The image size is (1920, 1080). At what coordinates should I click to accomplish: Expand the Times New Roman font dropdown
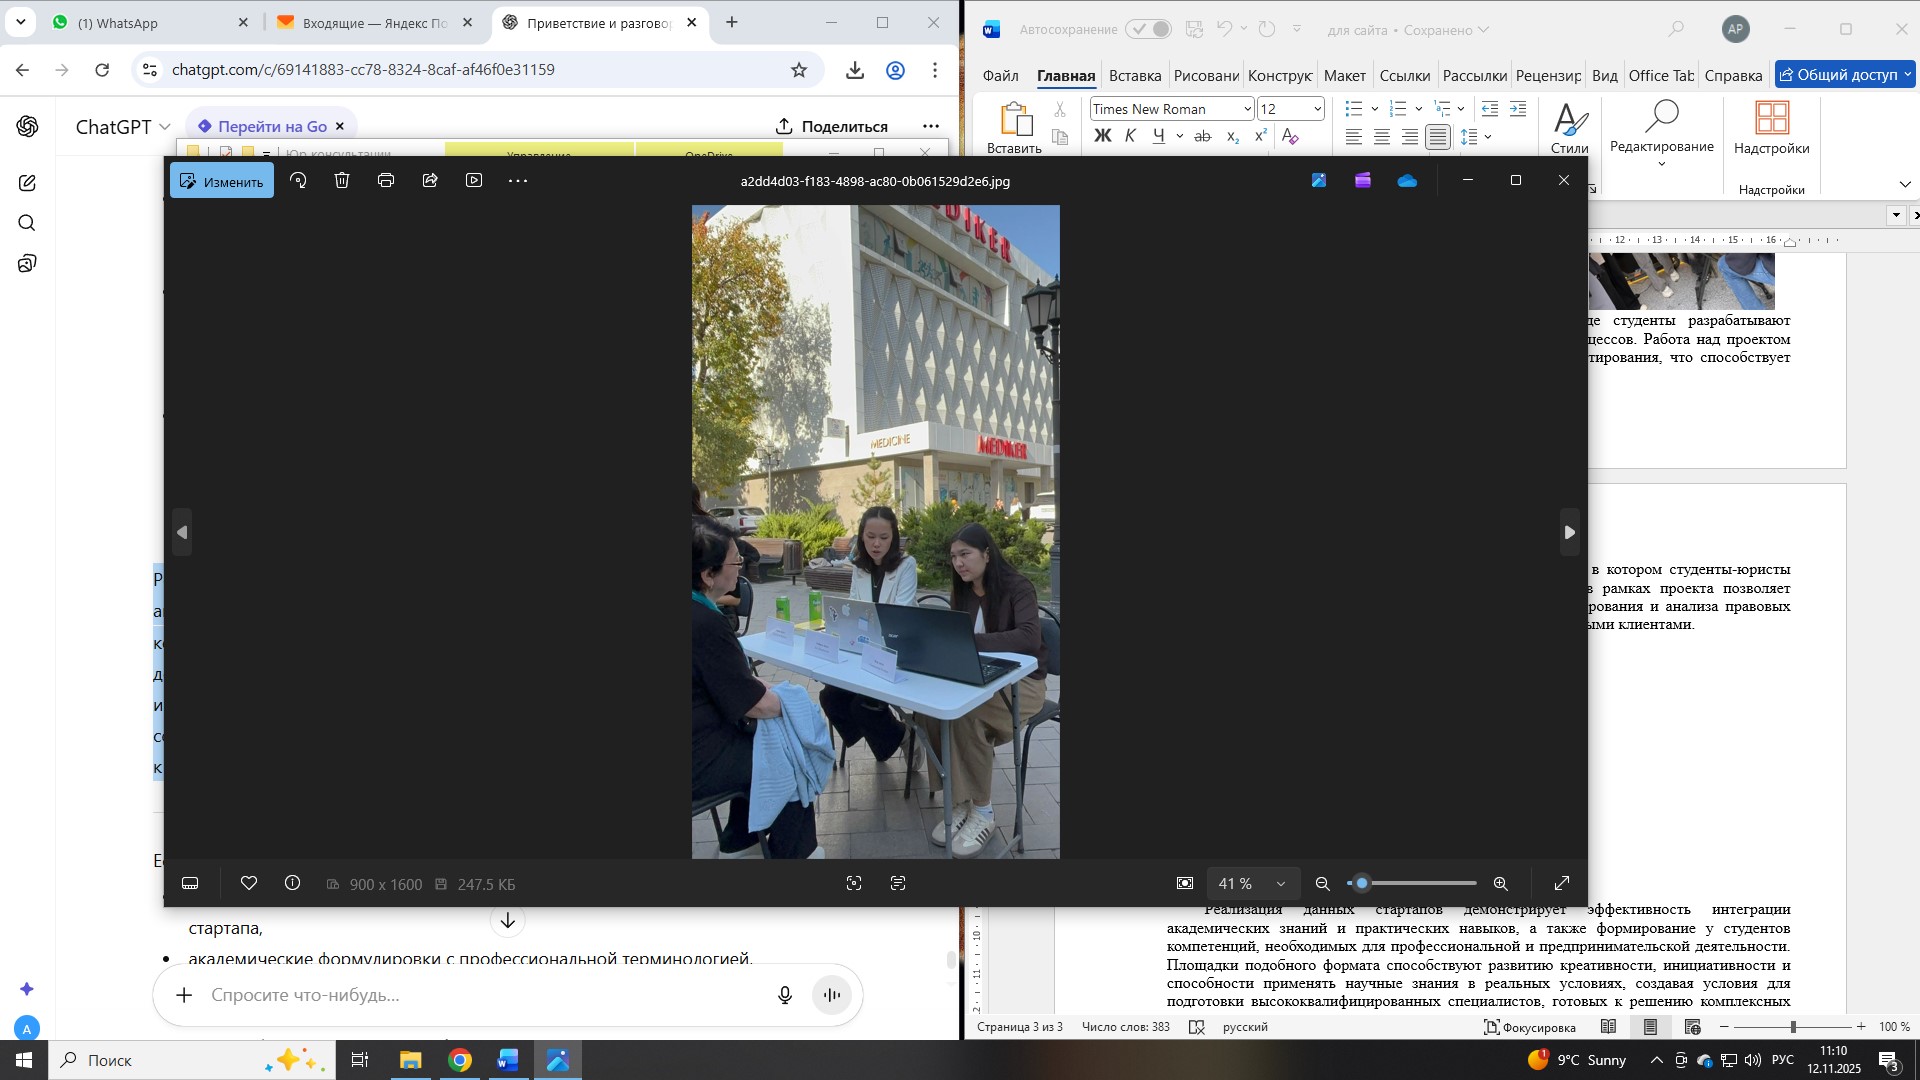click(1247, 109)
